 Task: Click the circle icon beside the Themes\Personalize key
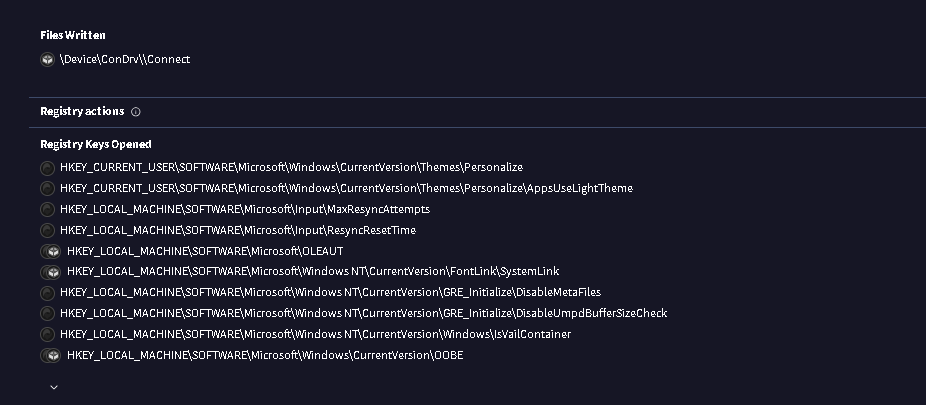pyautogui.click(x=47, y=168)
